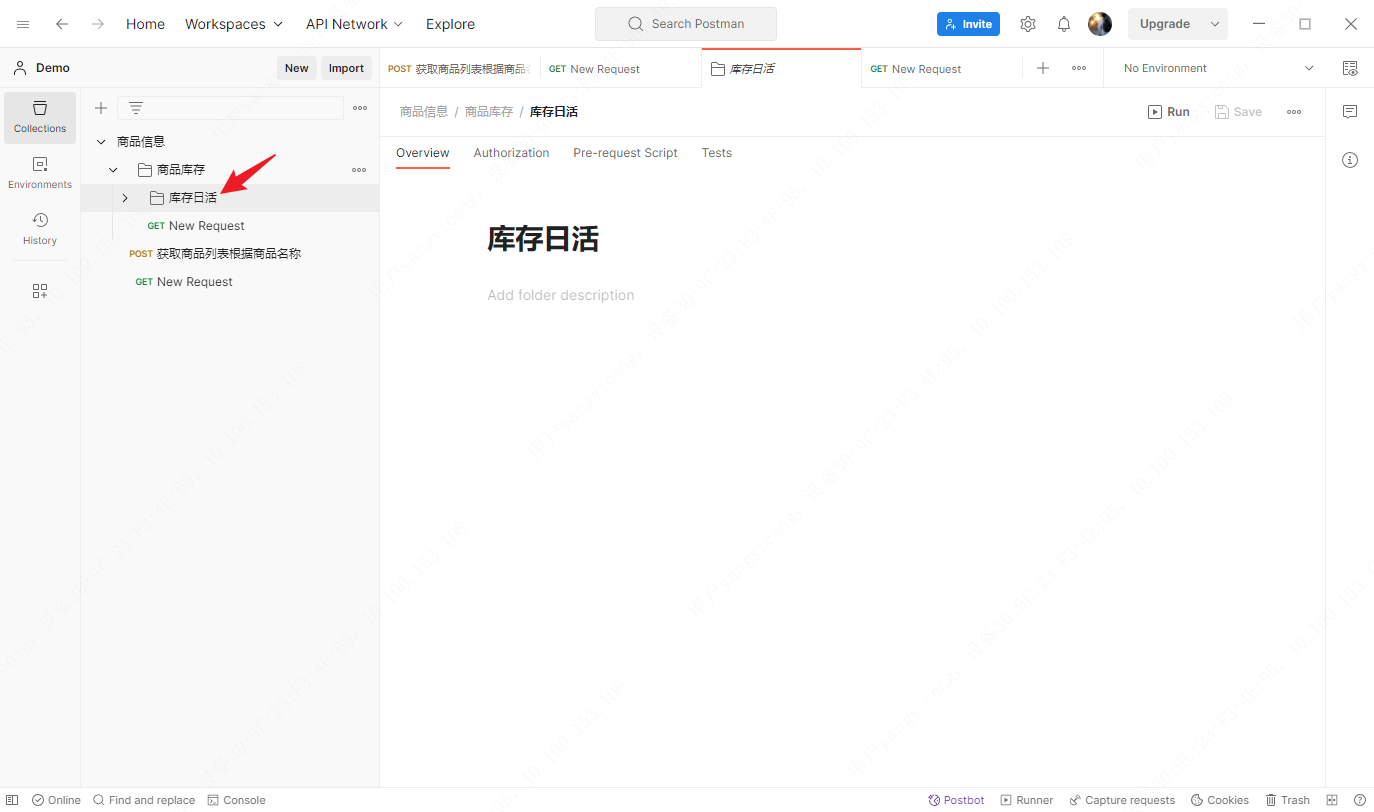1374x812 pixels.
Task: Click the filter icon in collections search
Action: (136, 108)
